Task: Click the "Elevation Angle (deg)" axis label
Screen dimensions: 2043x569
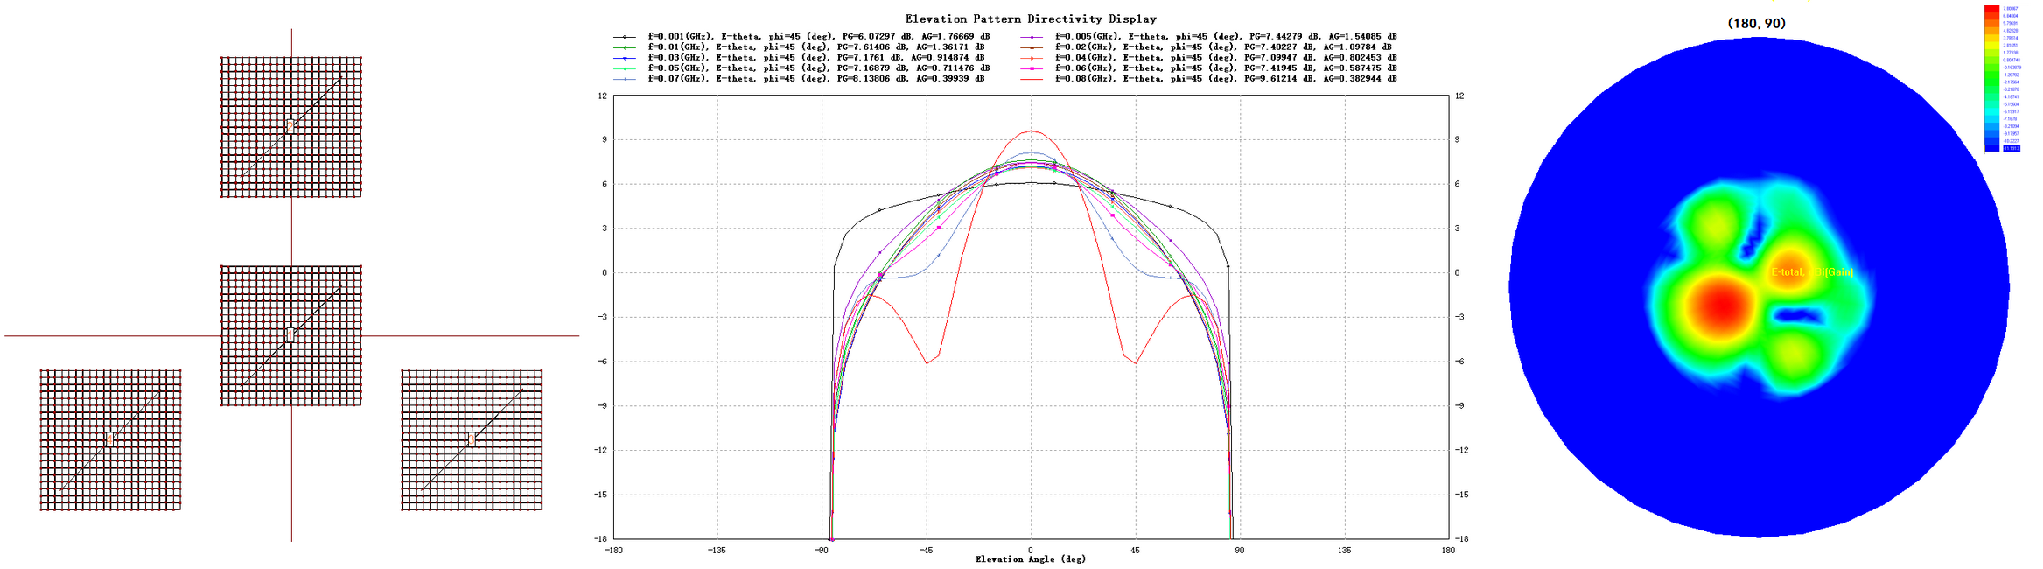Action: [x=1030, y=559]
